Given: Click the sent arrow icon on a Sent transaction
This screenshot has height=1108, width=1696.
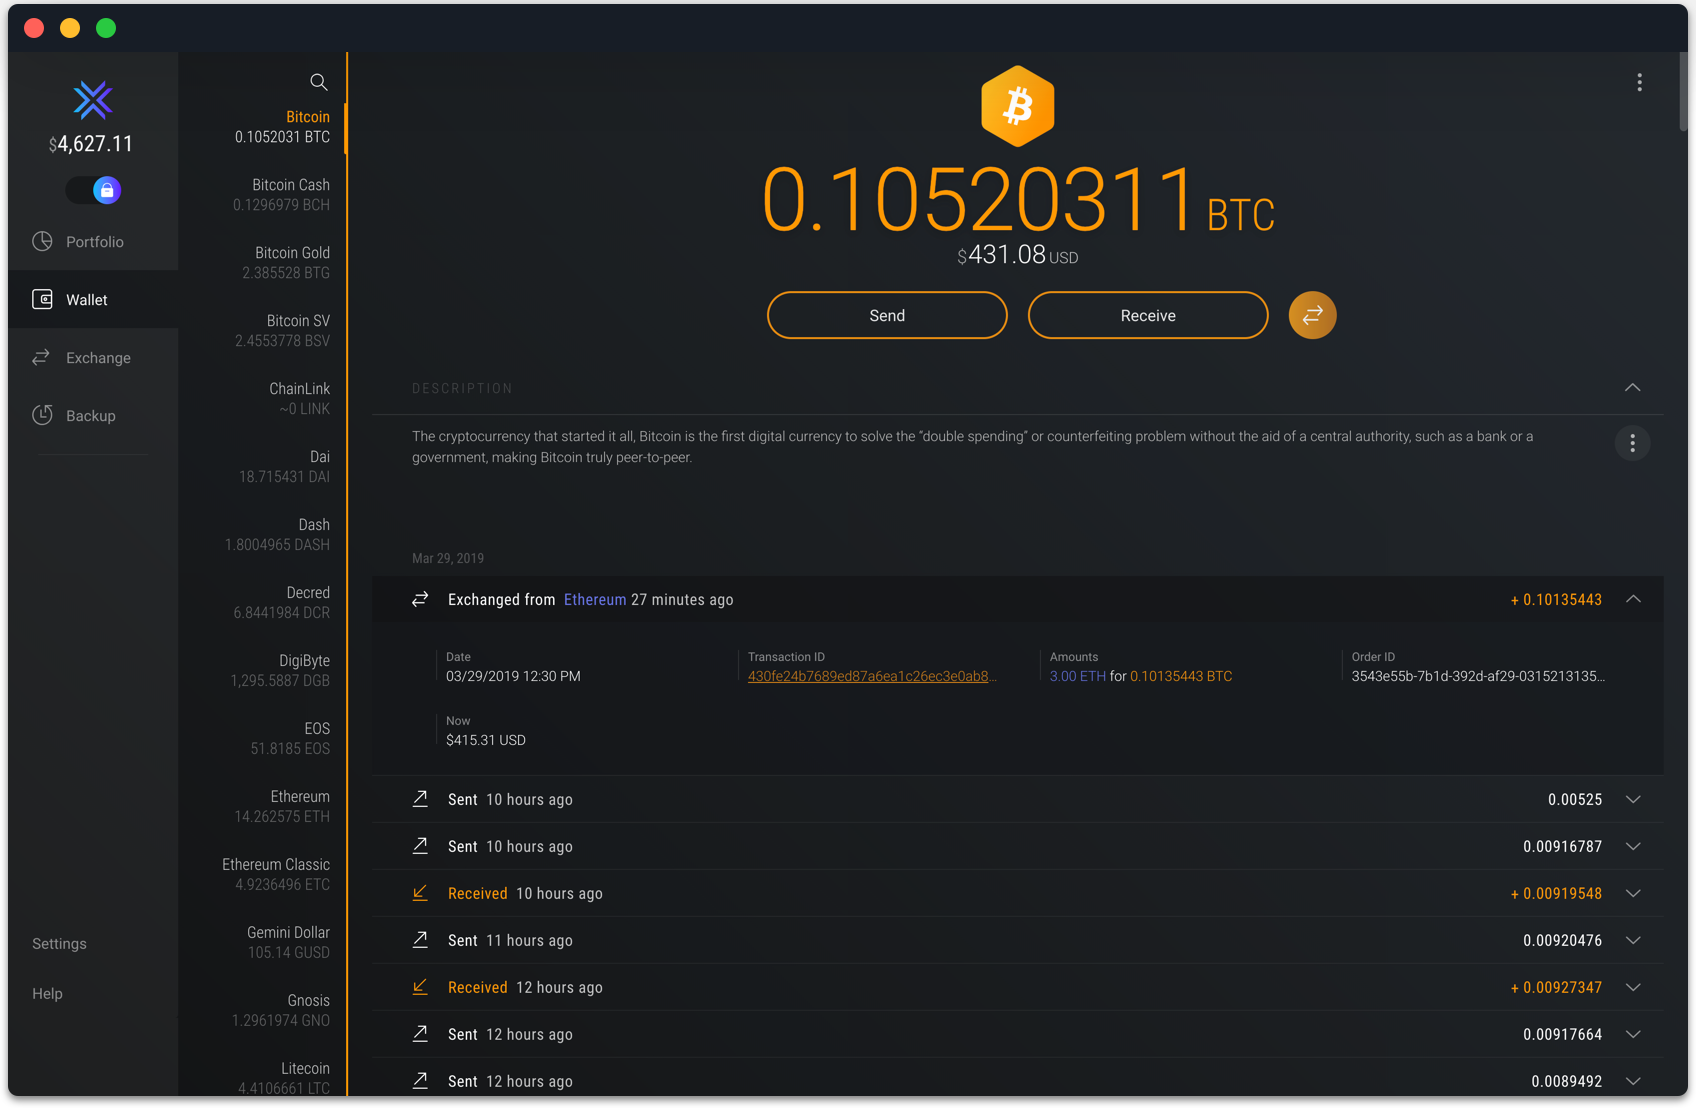Looking at the screenshot, I should [420, 799].
